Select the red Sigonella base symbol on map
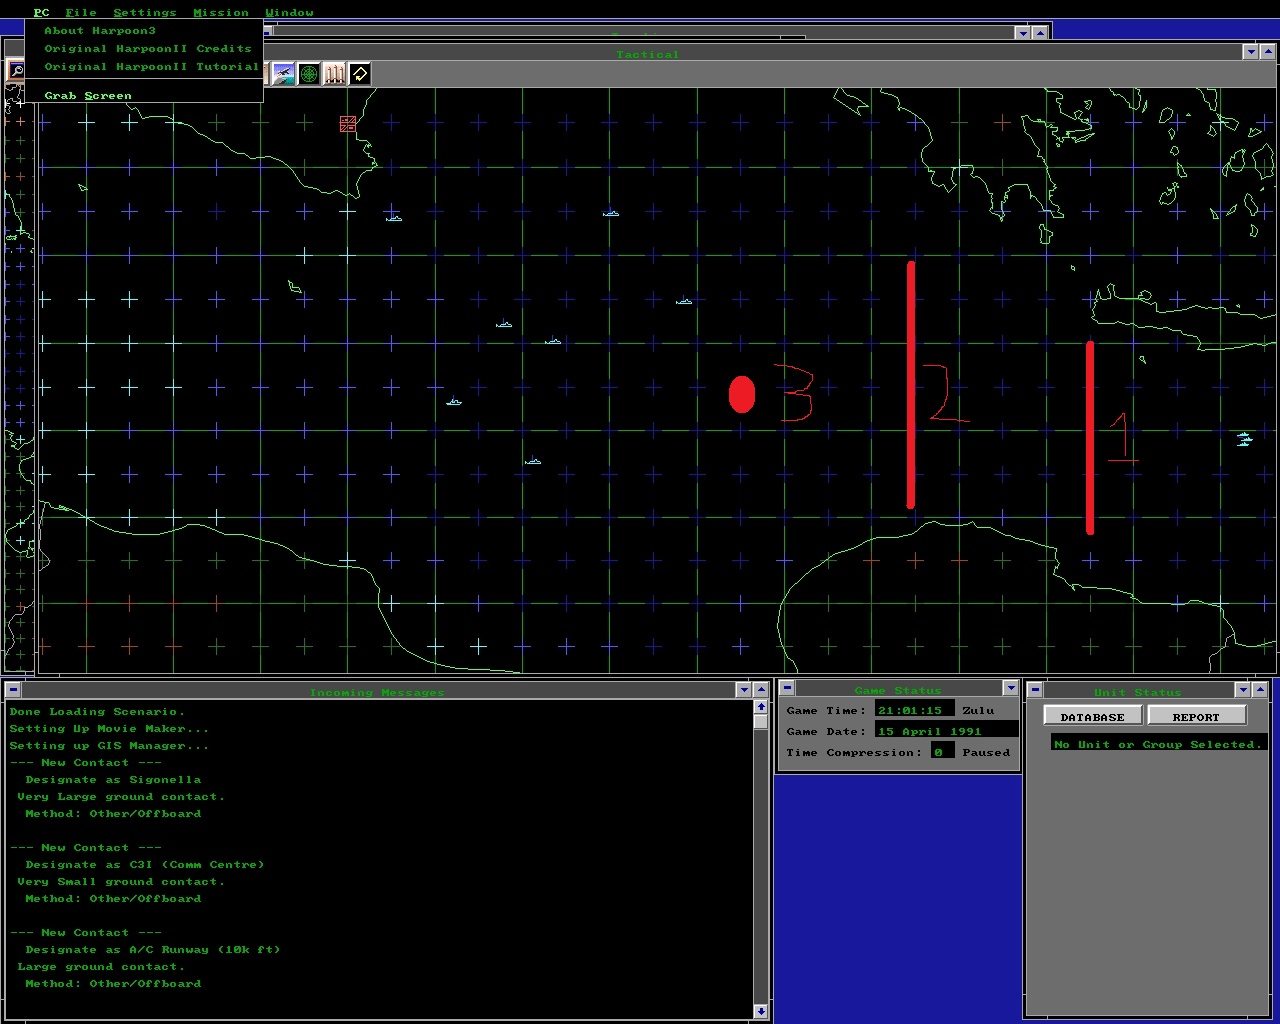1280x1024 pixels. [348, 124]
